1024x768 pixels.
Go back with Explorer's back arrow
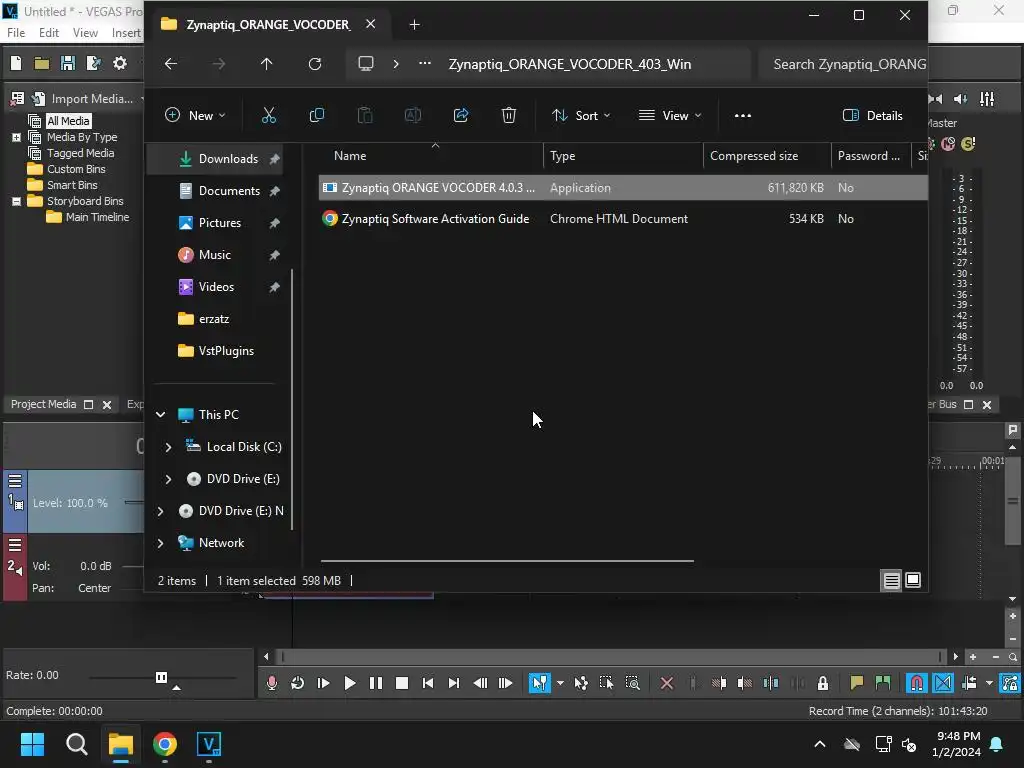click(170, 63)
